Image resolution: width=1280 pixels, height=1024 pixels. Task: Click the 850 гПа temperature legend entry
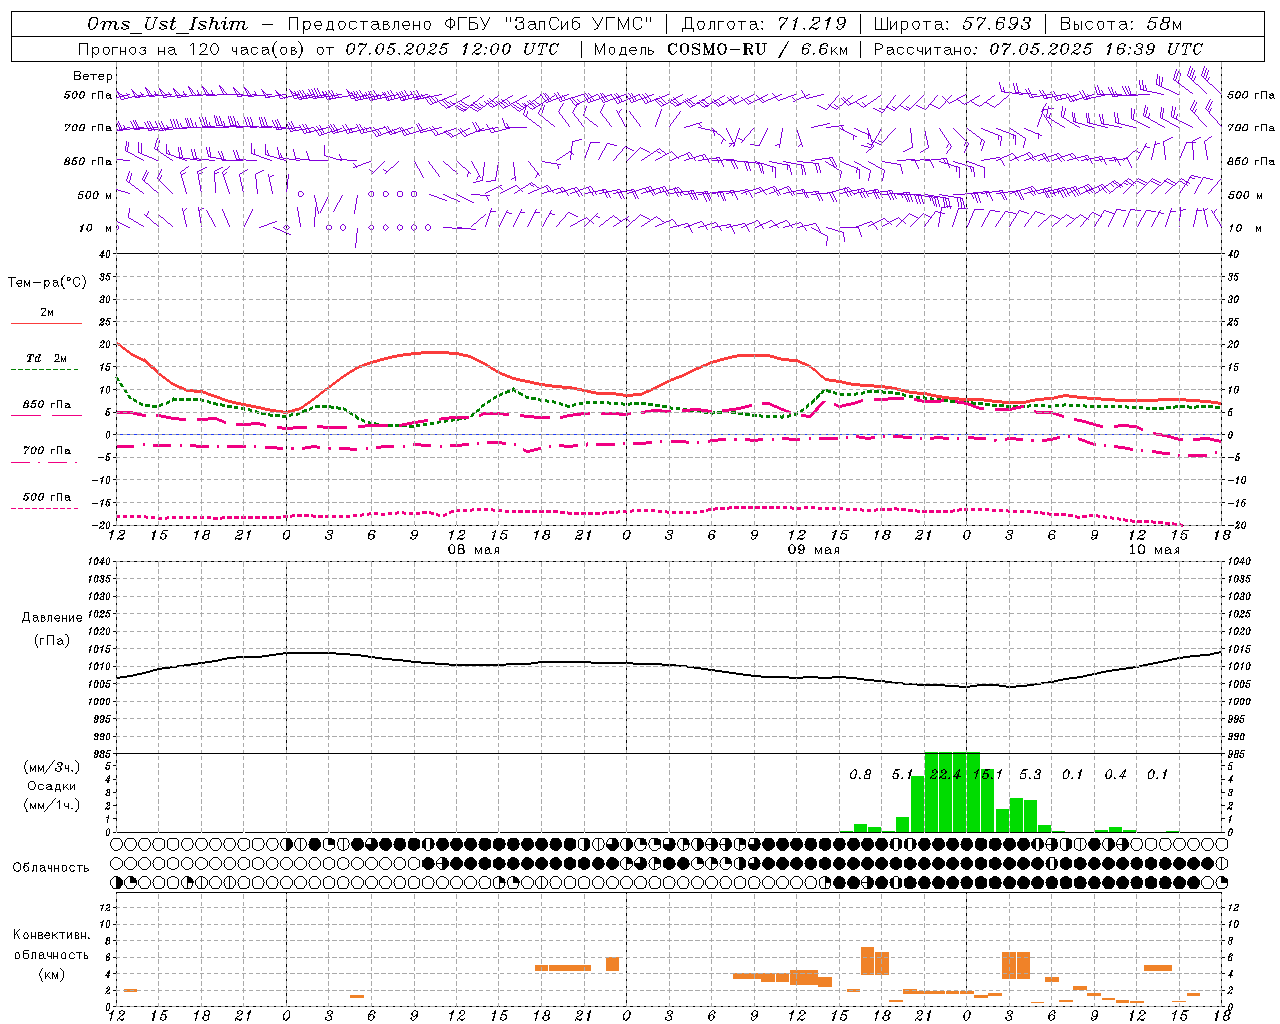click(47, 405)
